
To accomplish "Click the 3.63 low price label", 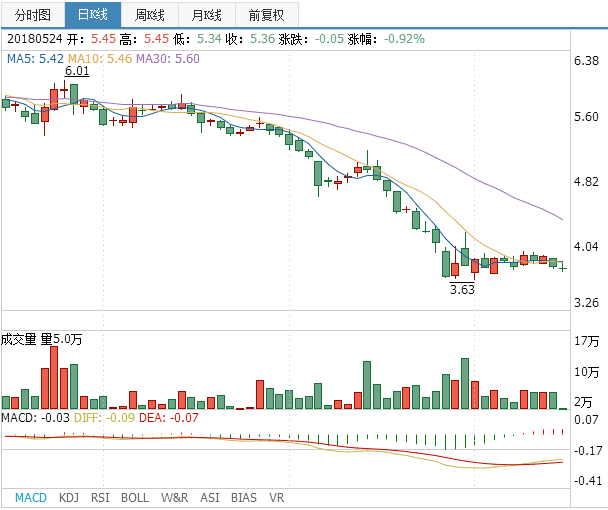I will coord(462,289).
